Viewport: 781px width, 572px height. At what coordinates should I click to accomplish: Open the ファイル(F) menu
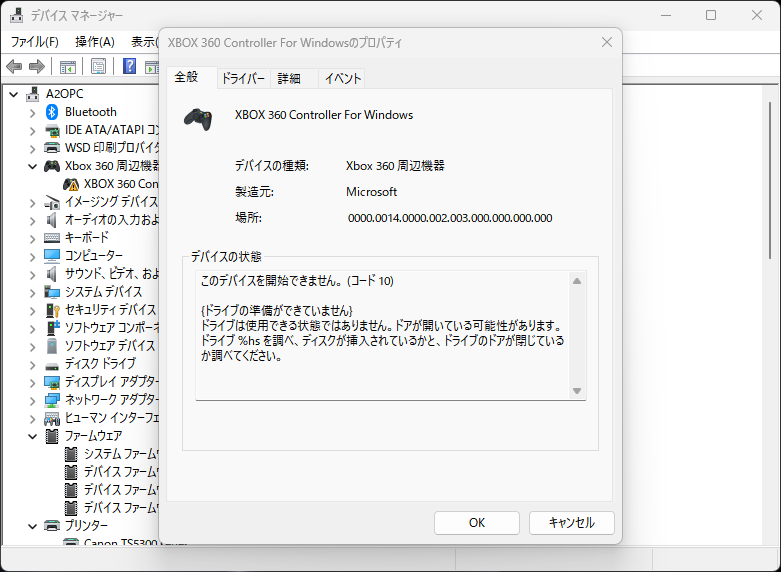coord(35,42)
